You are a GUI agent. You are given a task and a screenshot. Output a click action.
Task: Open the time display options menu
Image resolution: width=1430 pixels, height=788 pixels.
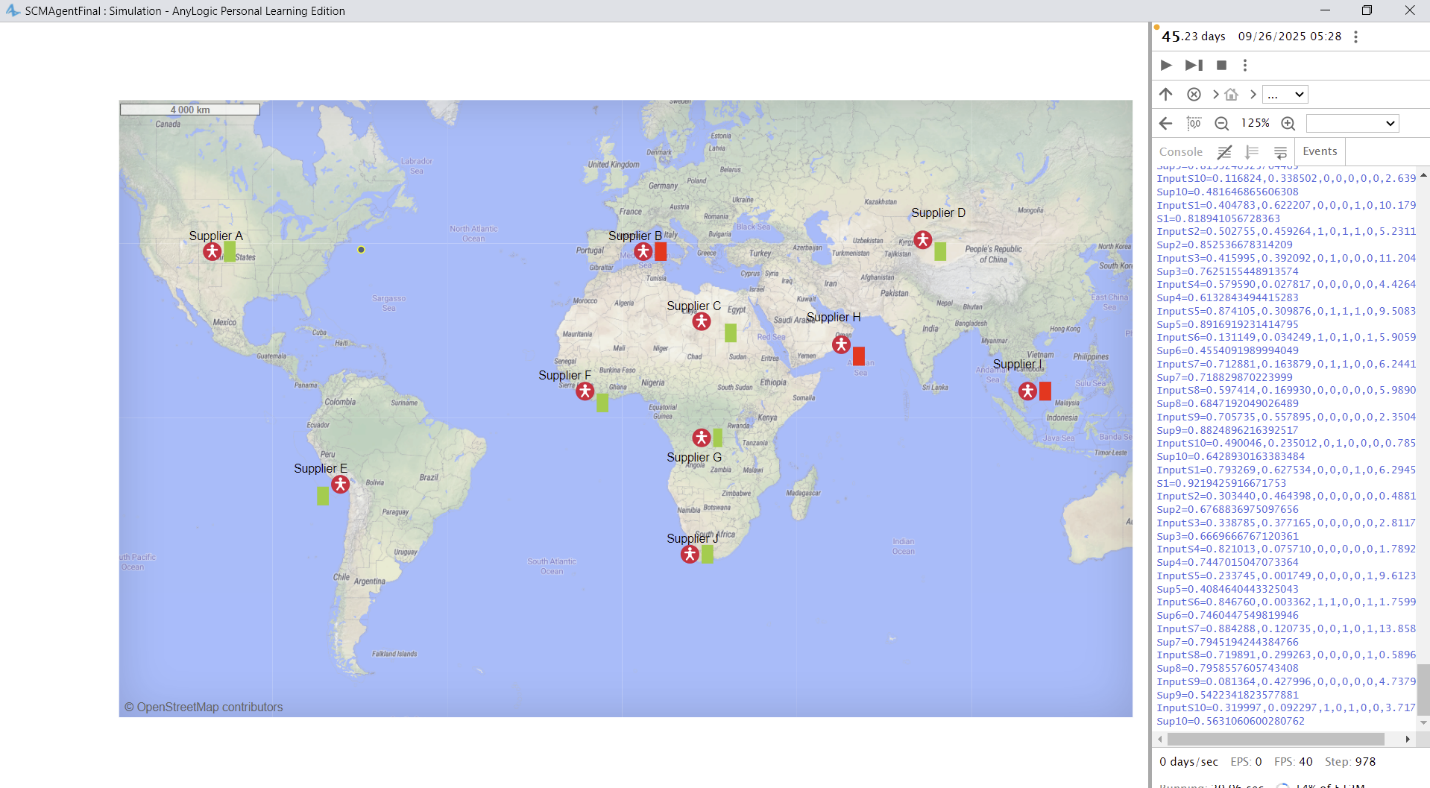coord(1356,37)
